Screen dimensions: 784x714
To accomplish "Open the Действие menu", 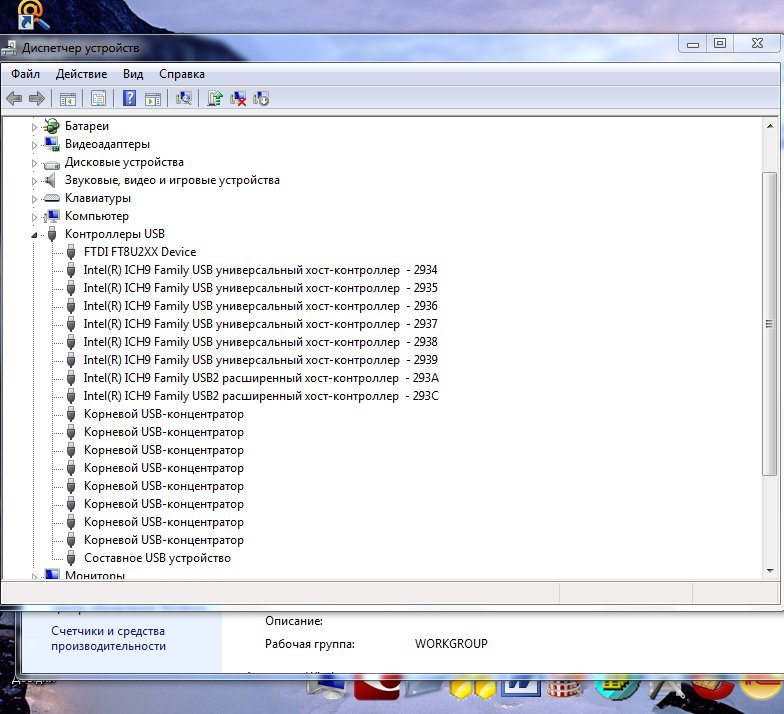I will [82, 74].
